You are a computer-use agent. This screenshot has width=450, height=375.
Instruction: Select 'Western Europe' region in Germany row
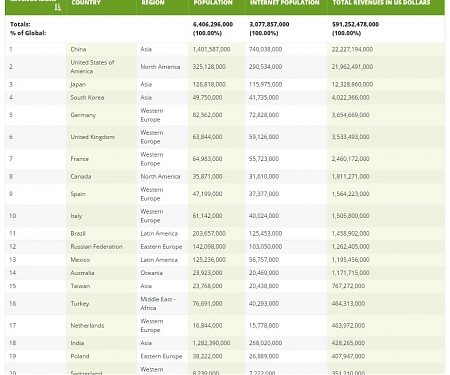pyautogui.click(x=152, y=115)
